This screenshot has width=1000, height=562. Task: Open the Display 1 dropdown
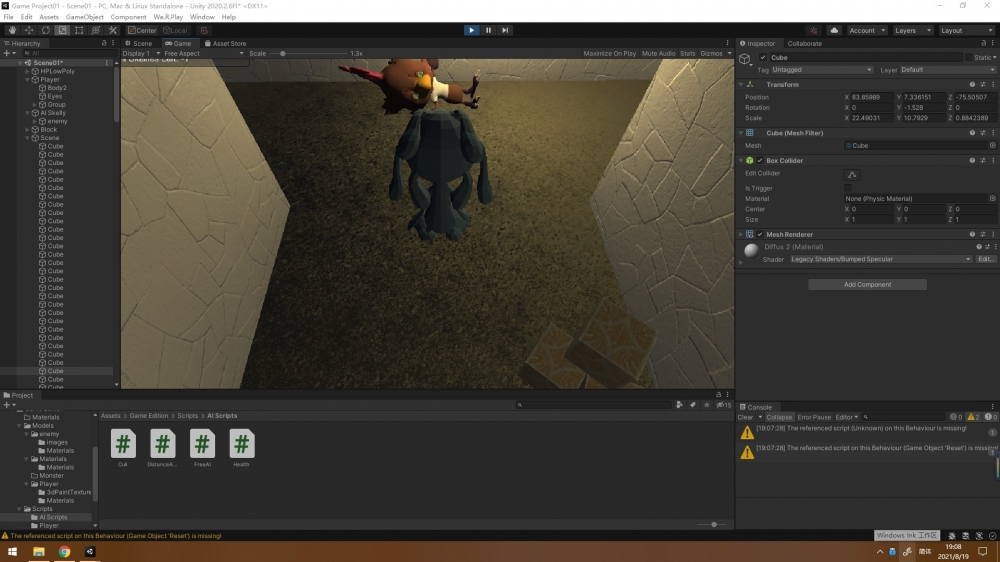(141, 54)
